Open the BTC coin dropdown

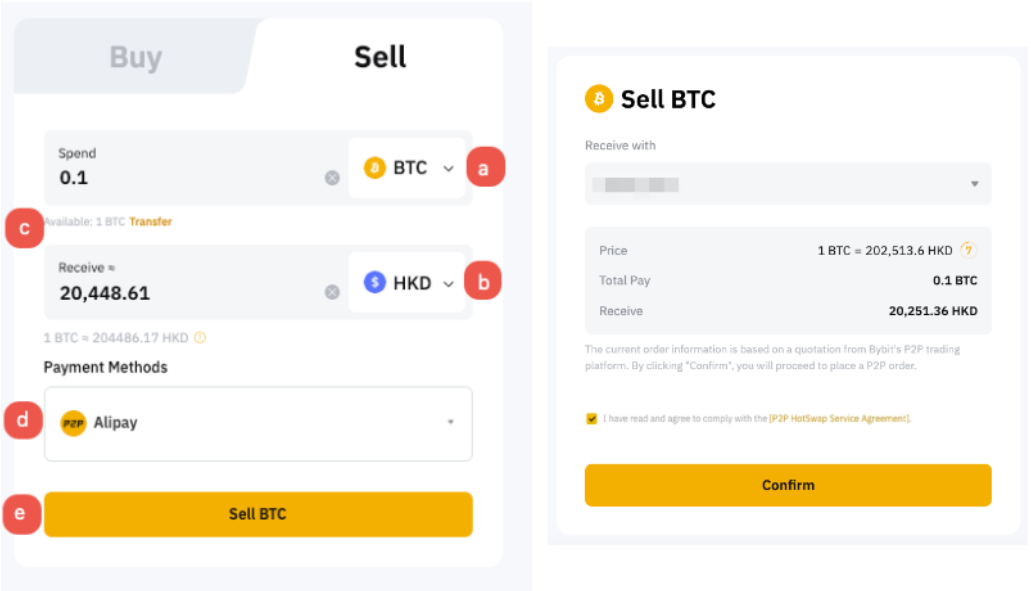(448, 168)
